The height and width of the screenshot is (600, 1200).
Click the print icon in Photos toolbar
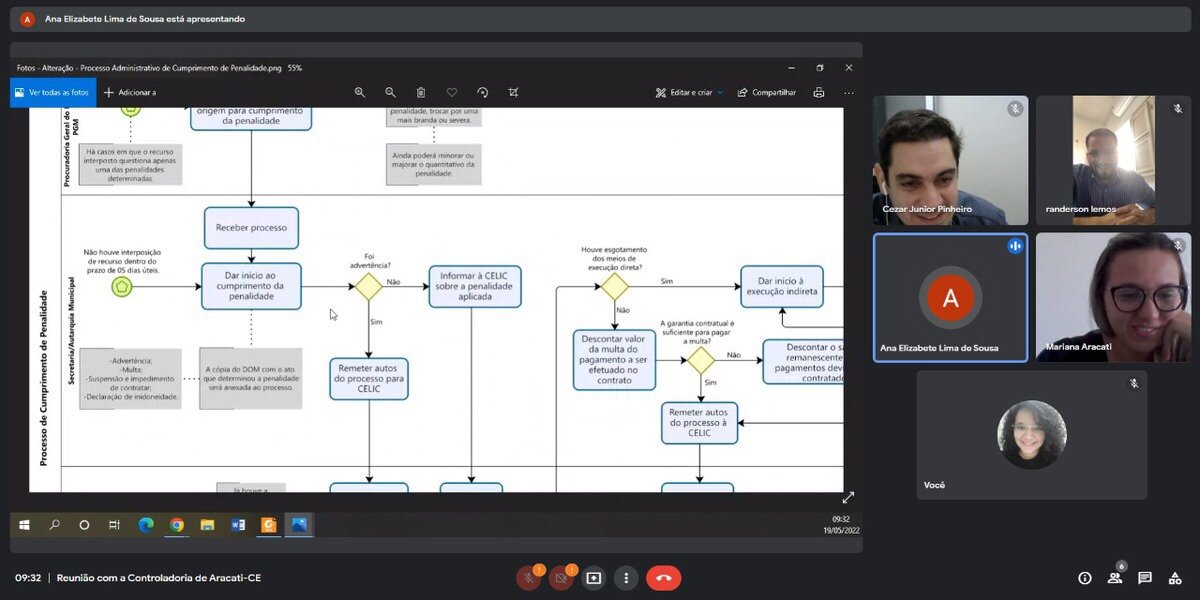[819, 92]
